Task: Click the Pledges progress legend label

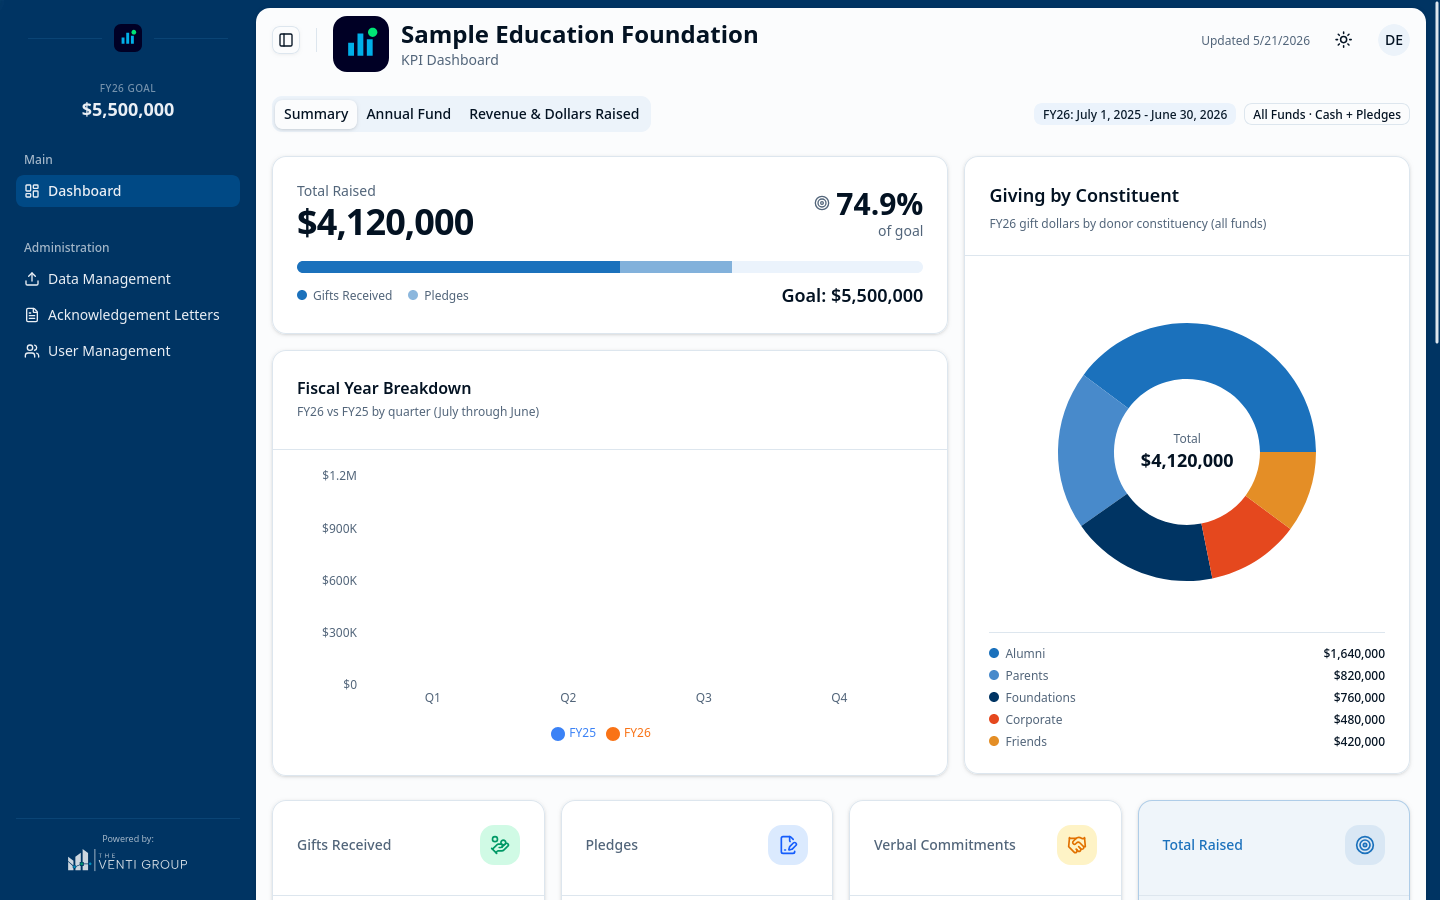Action: pos(446,296)
